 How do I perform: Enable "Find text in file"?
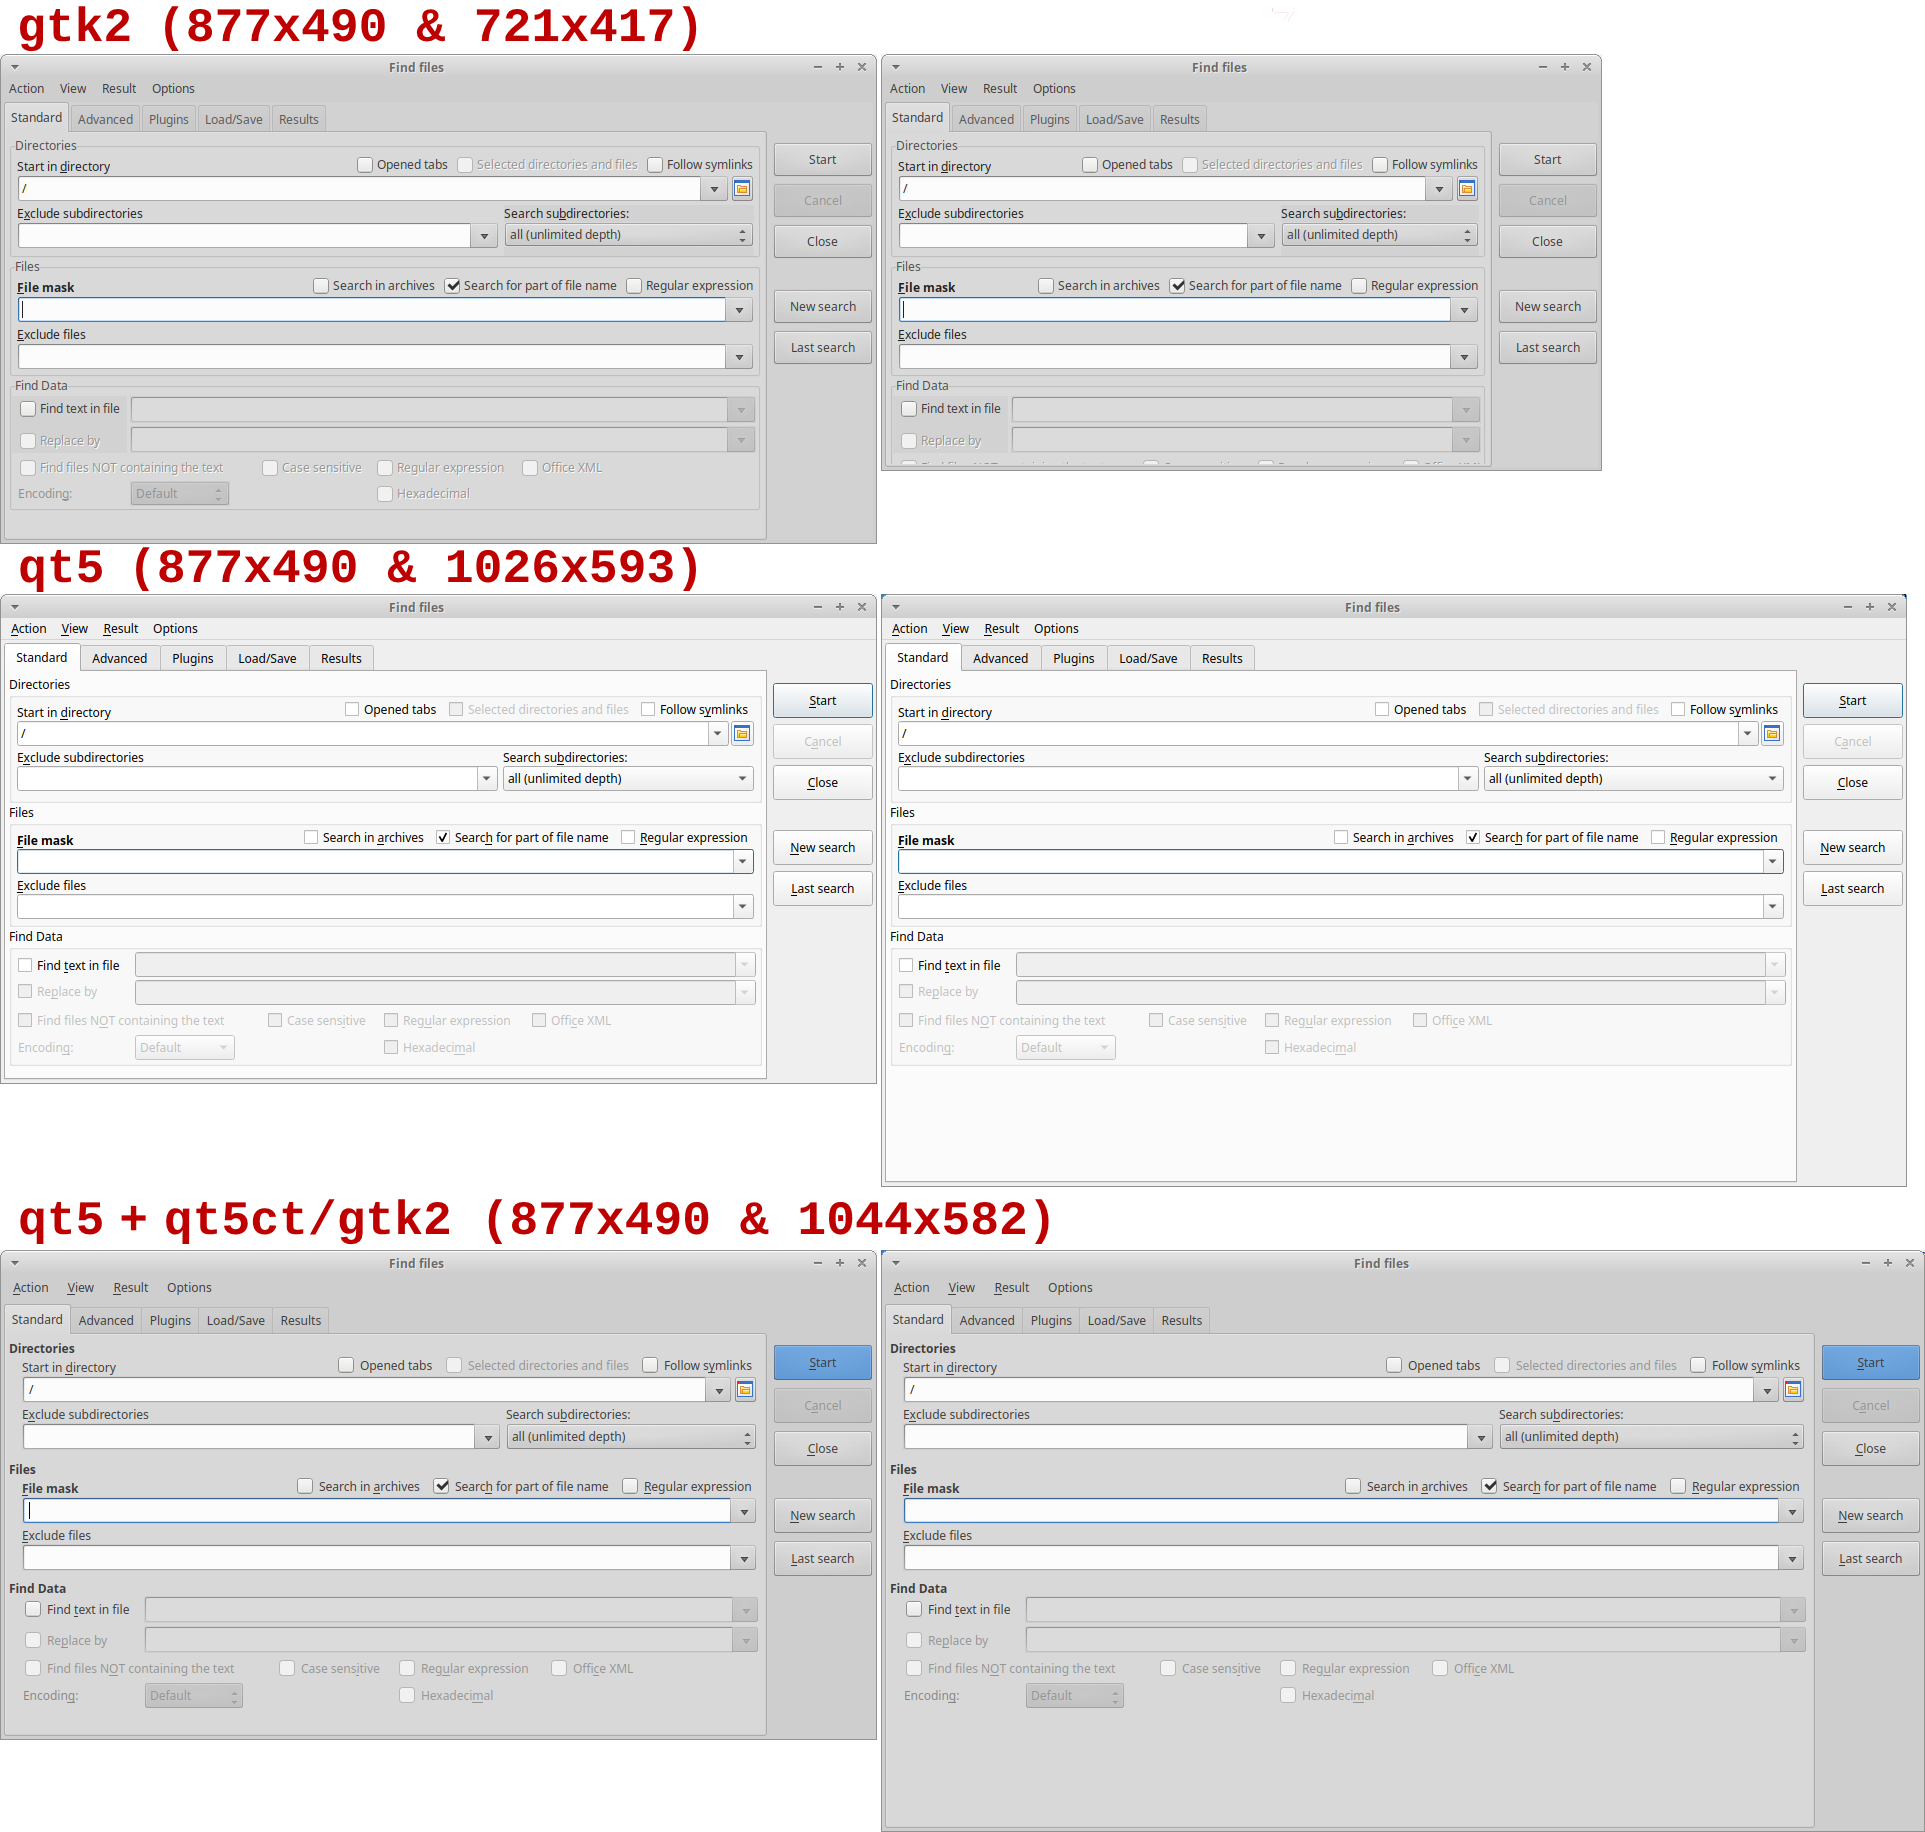[28, 408]
